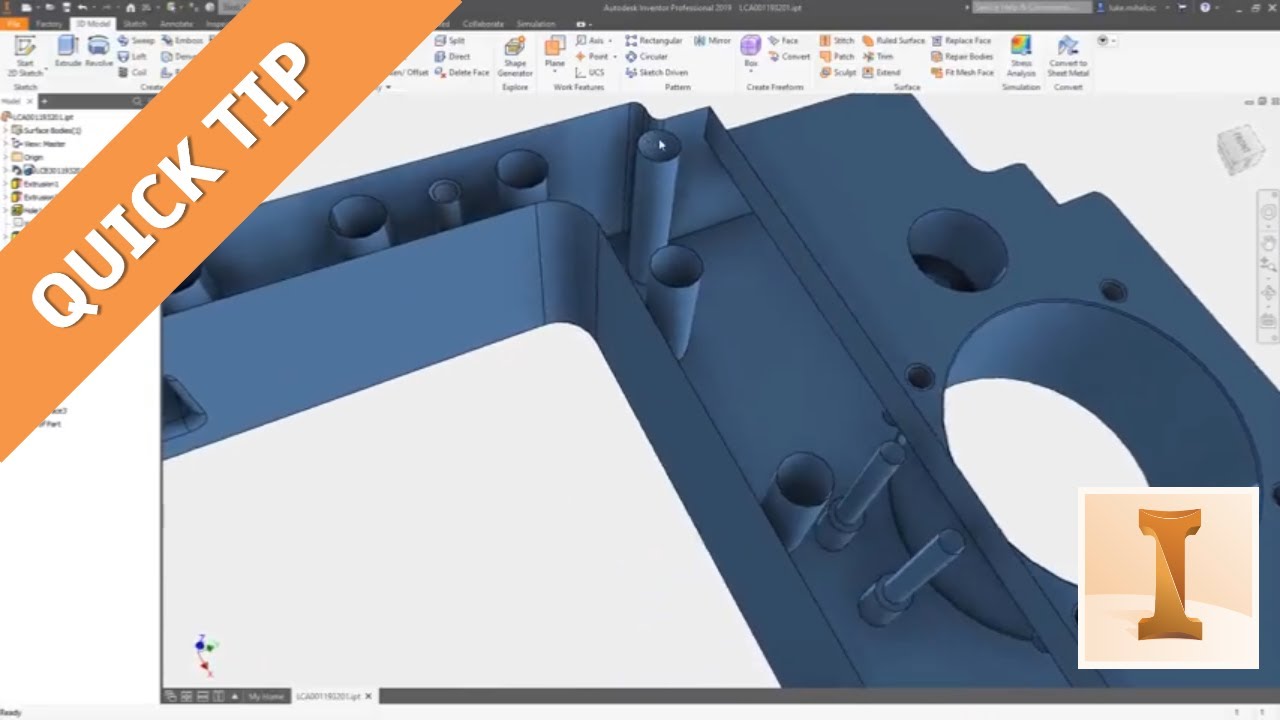Viewport: 1280px width, 720px height.
Task: Choose the Loft feature tool
Action: pos(133,57)
